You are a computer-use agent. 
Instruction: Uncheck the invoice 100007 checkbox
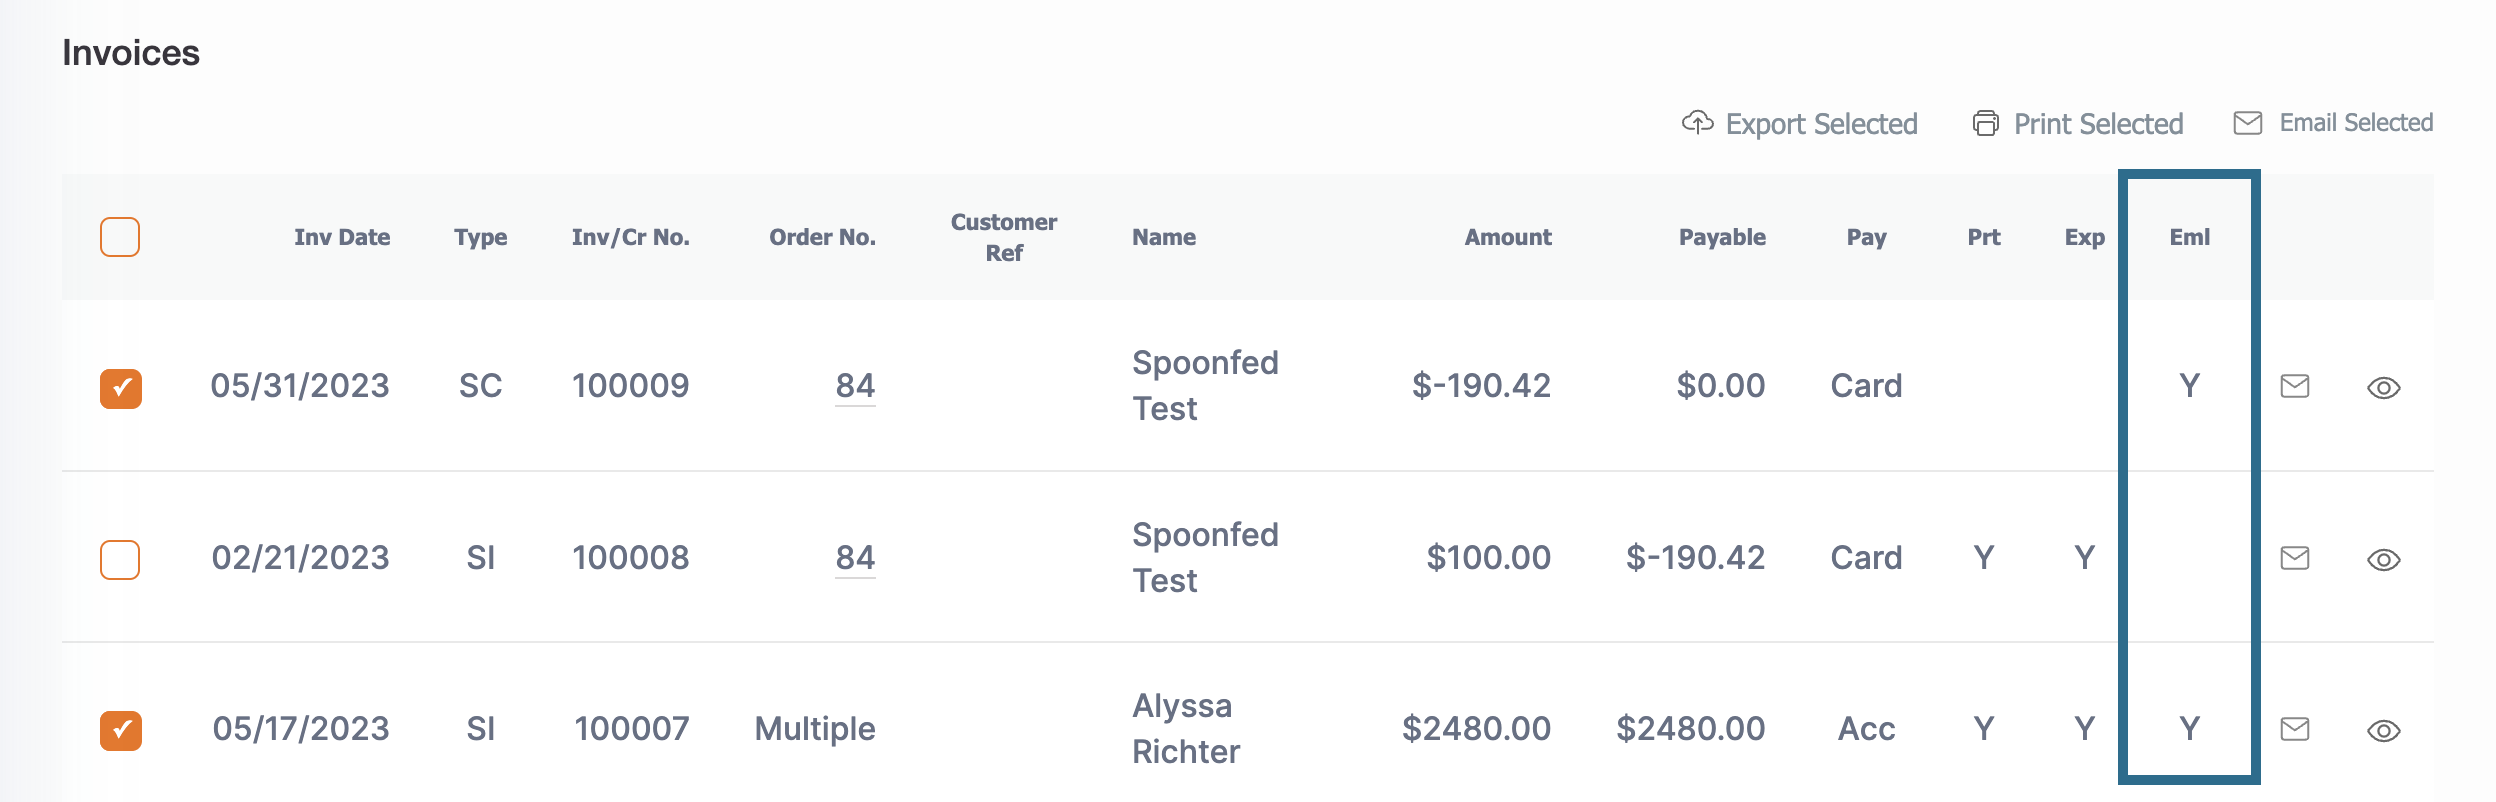tap(121, 731)
